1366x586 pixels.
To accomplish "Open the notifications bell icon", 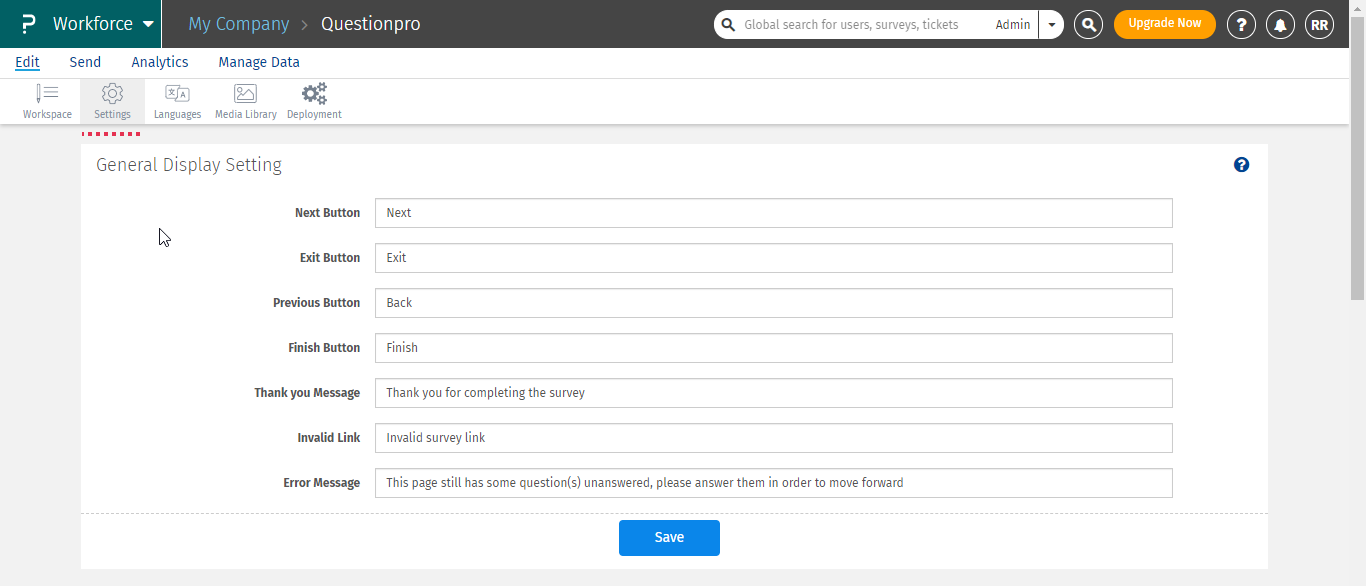I will [1280, 25].
